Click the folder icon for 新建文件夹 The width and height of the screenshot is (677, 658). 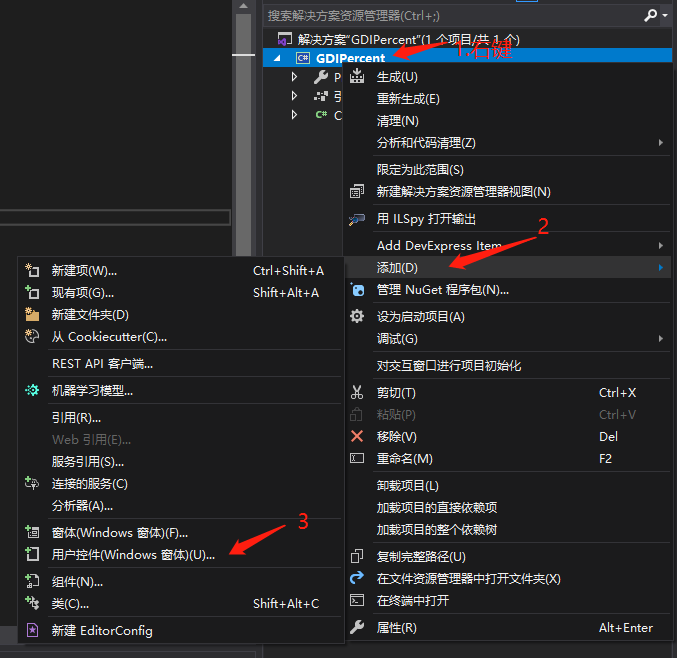(x=32, y=314)
